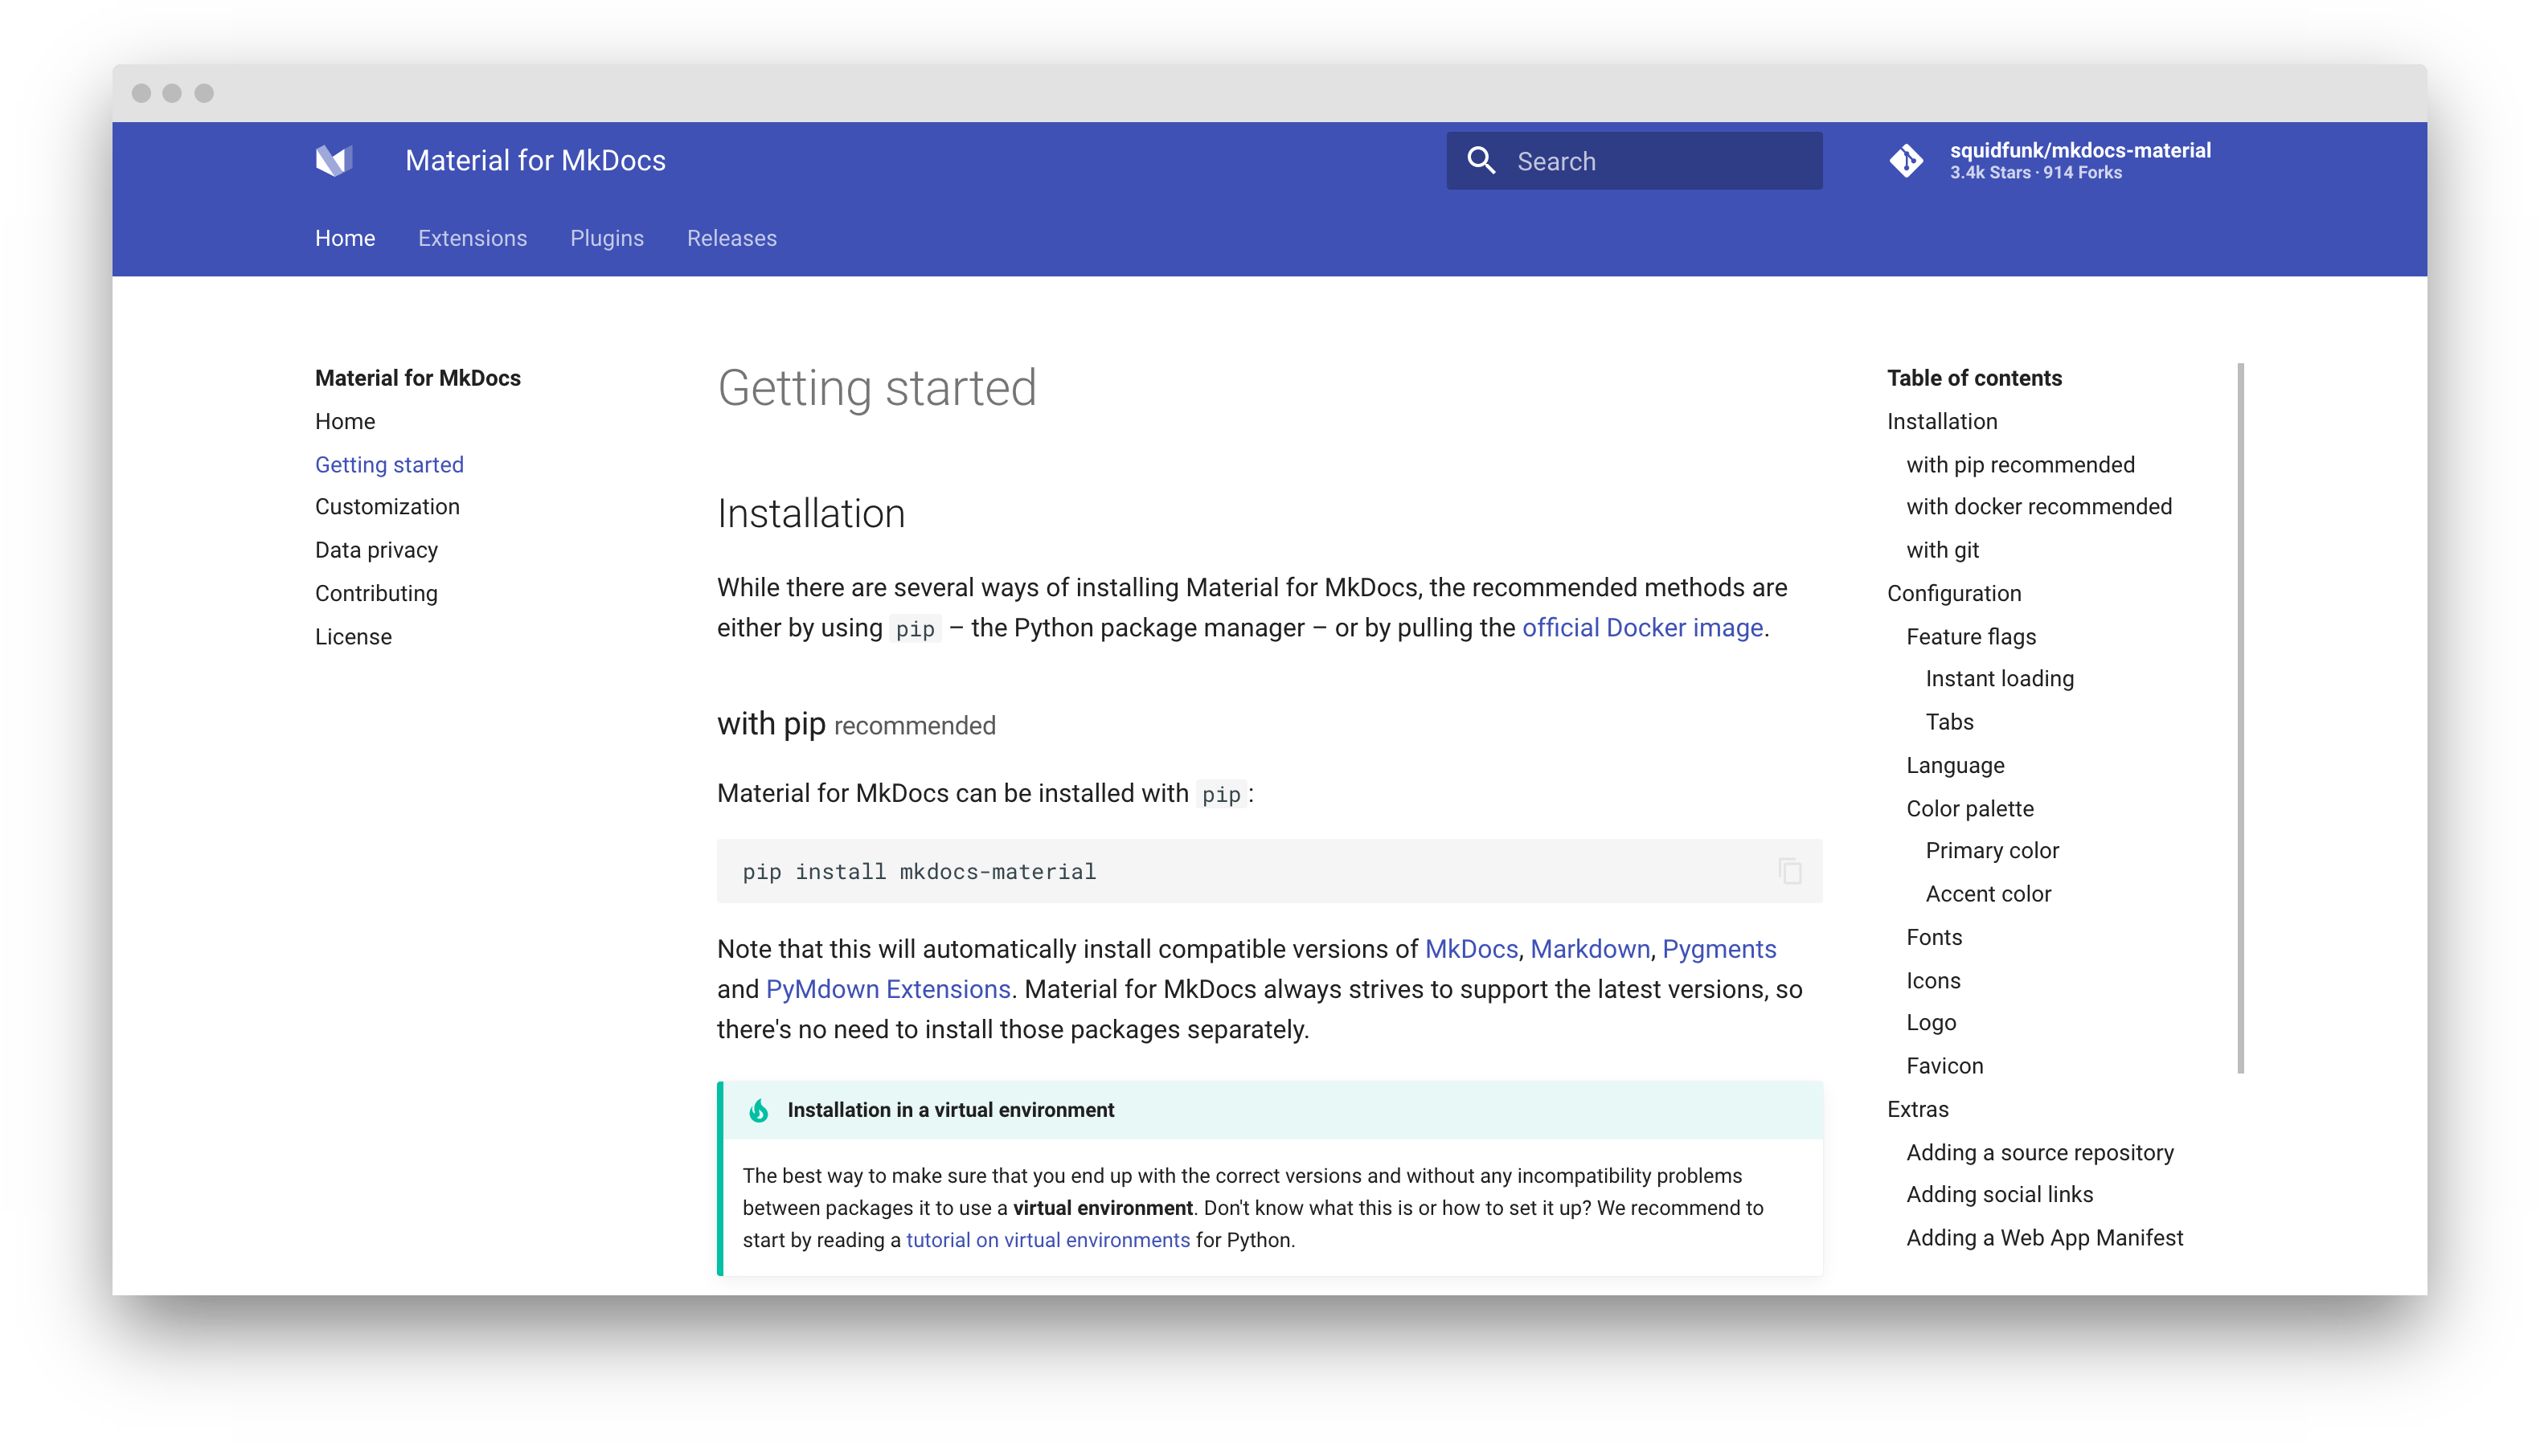Follow the Markdown link in paragraph
This screenshot has width=2540, height=1456.
(x=1590, y=949)
